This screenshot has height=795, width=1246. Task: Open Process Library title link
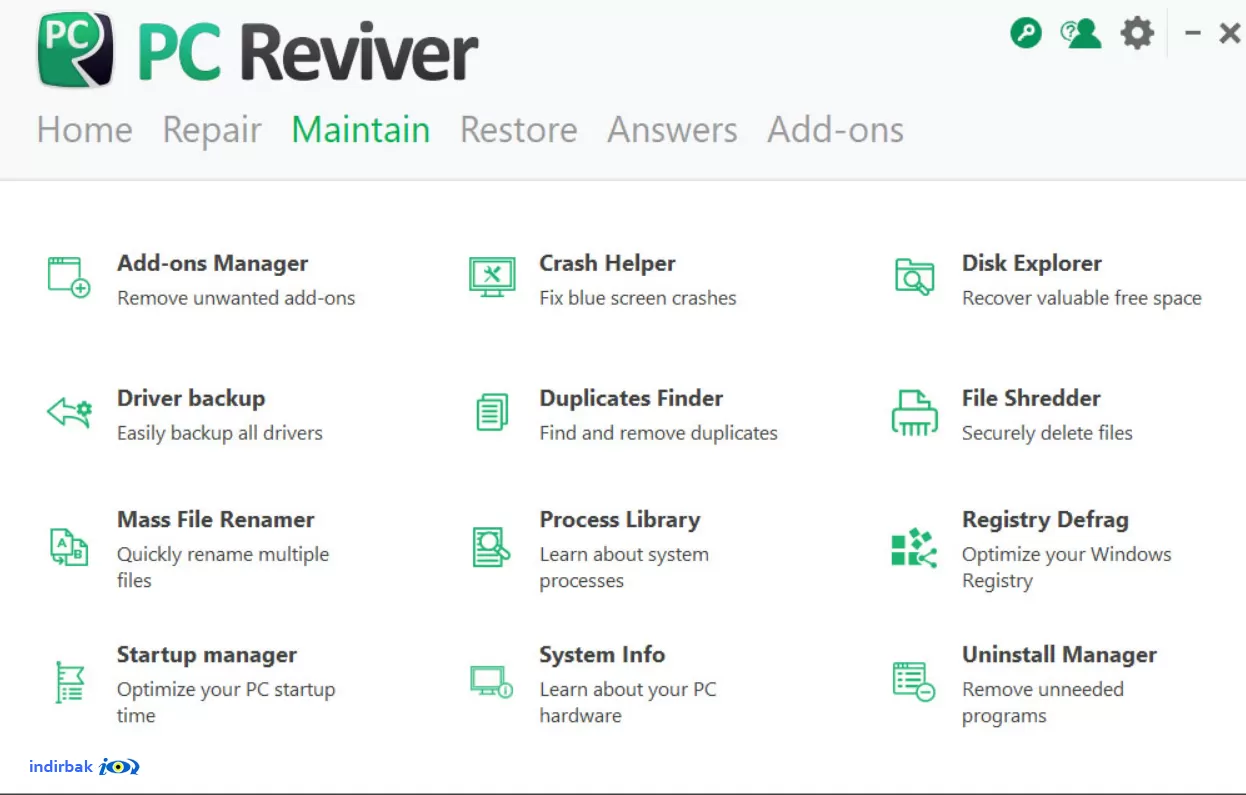tap(620, 520)
